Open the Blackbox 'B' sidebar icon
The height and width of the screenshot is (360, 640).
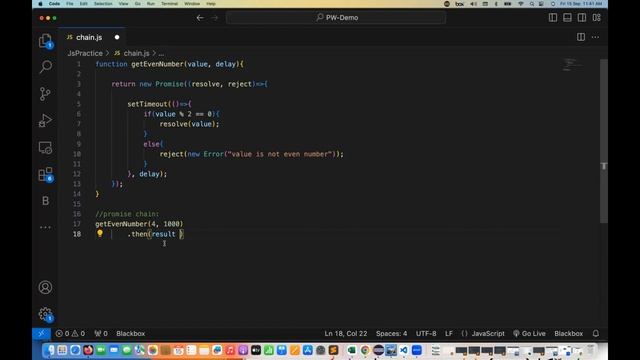coord(45,201)
